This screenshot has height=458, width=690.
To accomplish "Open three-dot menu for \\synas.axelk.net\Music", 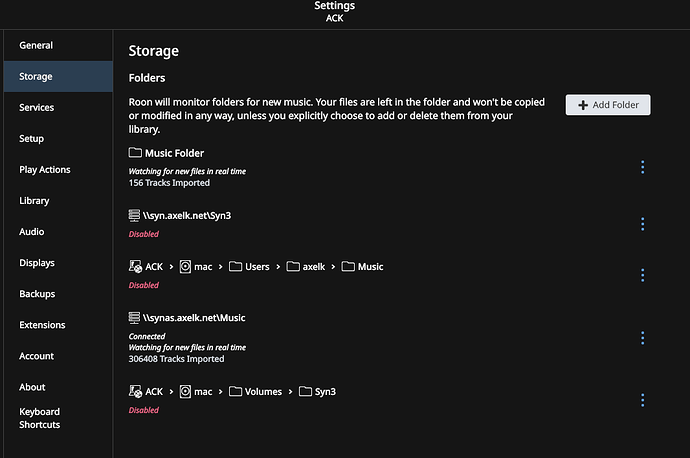I will (642, 338).
